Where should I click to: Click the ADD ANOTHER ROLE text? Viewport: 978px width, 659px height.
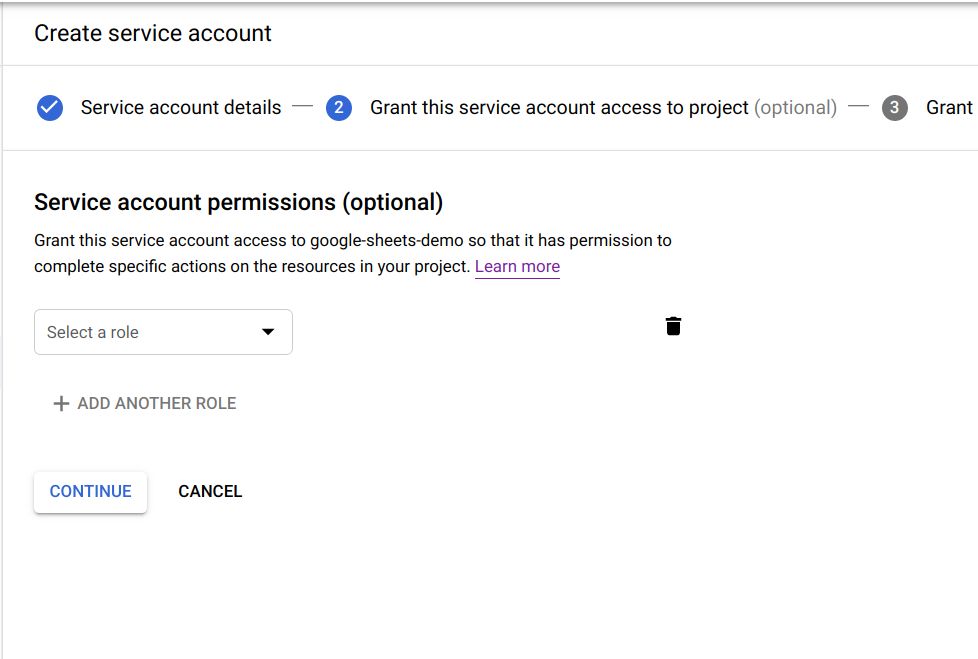(157, 404)
